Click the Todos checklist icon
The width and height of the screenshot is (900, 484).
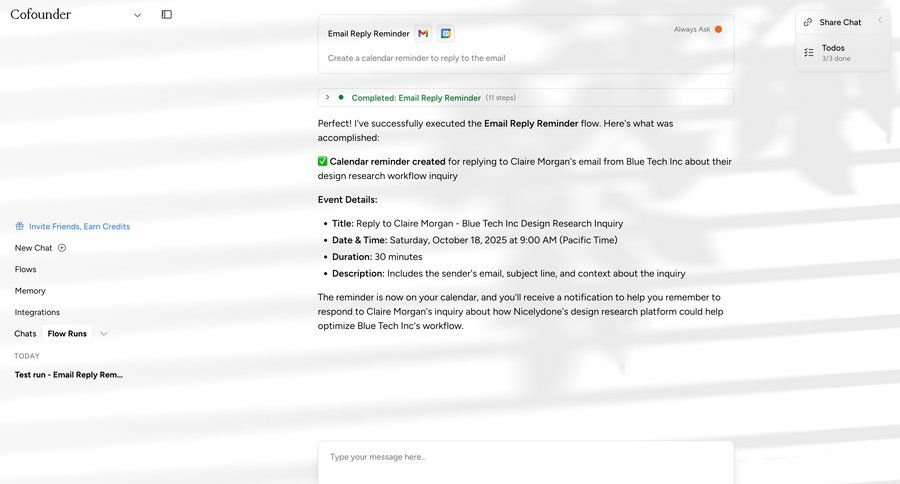tap(808, 53)
